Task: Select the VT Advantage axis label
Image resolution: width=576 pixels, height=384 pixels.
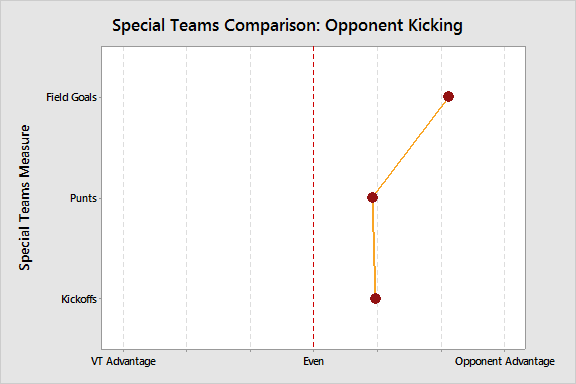Action: point(123,361)
